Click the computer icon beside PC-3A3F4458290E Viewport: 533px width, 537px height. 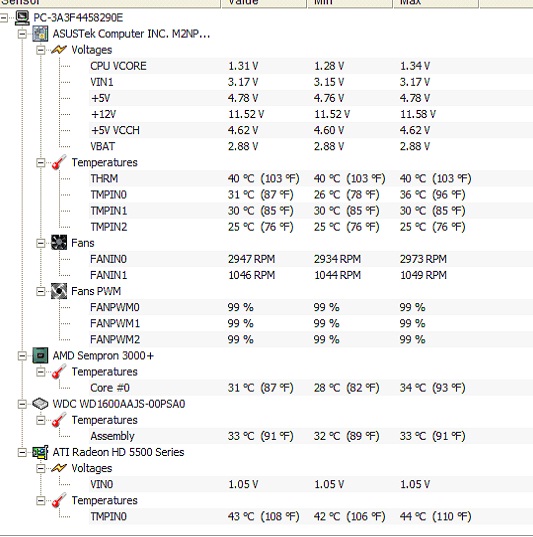[x=22, y=18]
